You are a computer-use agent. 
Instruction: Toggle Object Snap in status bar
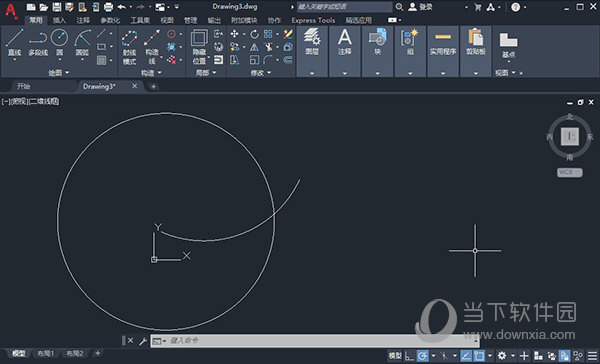tap(479, 356)
